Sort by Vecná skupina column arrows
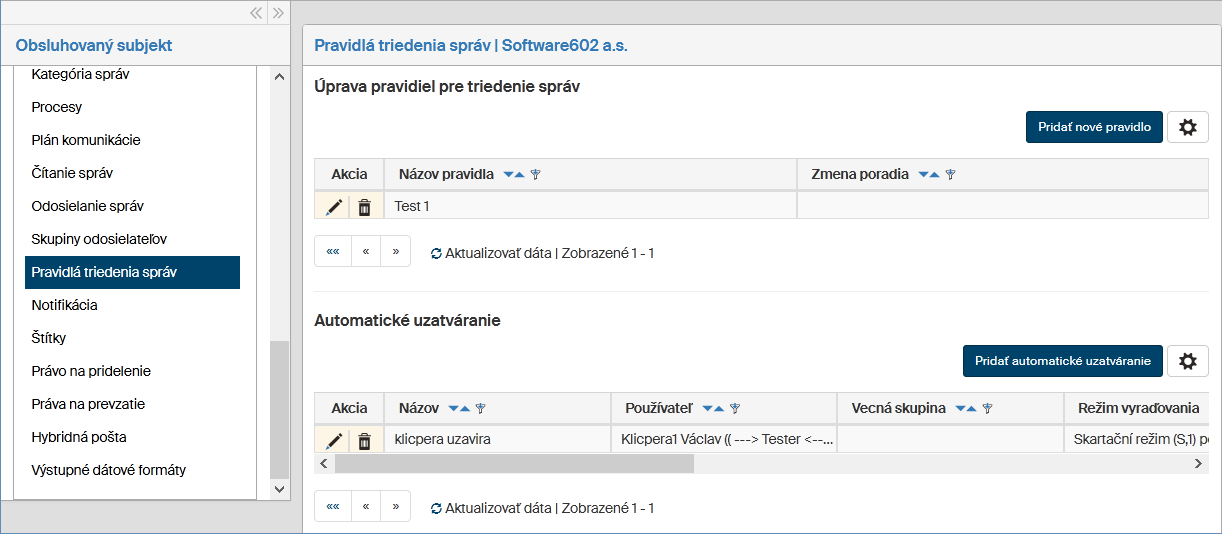The height and width of the screenshot is (534, 1222). (964, 409)
